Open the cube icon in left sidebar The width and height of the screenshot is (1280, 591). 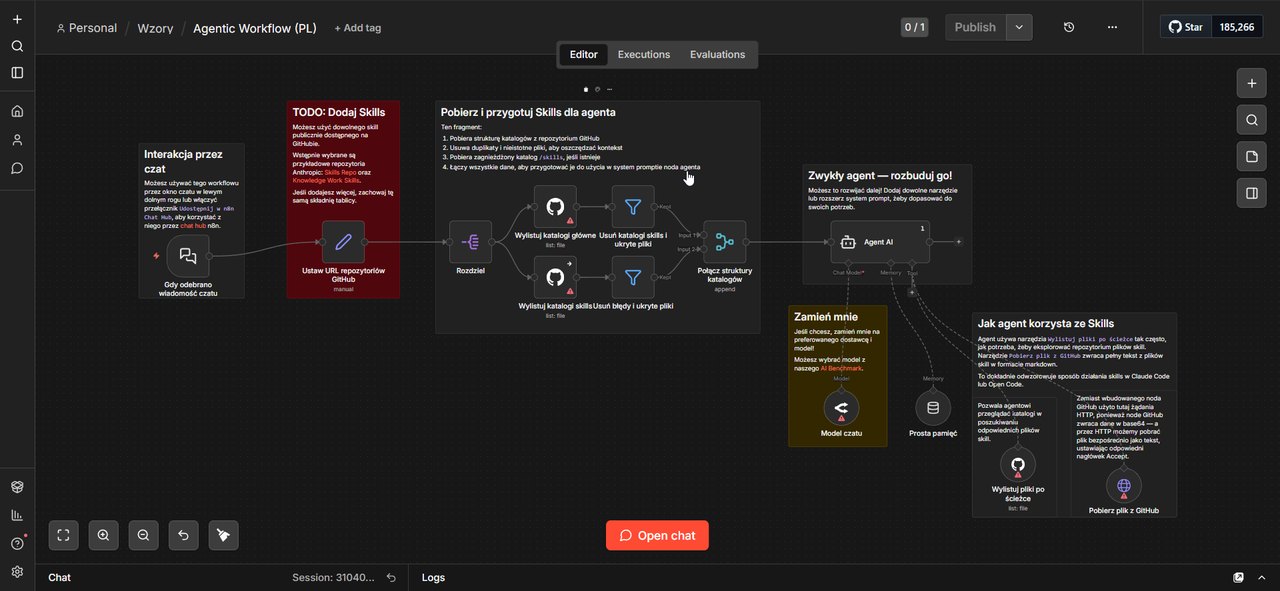[17, 487]
